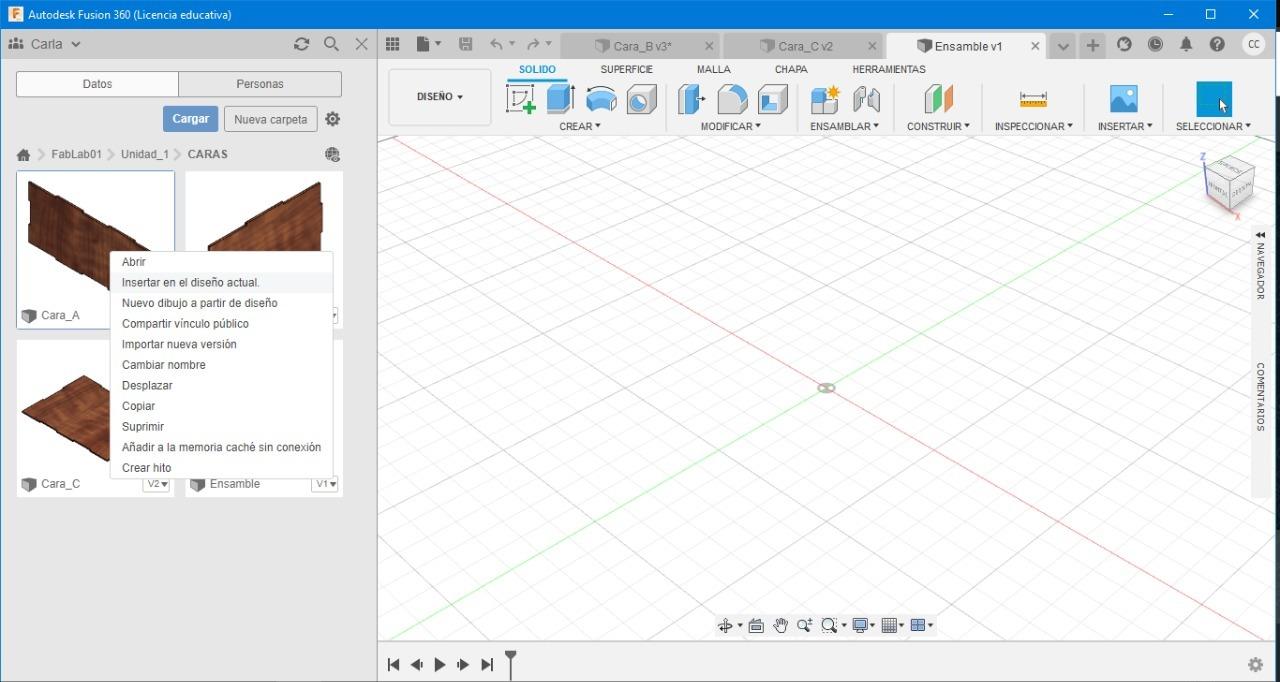
Task: Redo the last action
Action: click(x=534, y=44)
